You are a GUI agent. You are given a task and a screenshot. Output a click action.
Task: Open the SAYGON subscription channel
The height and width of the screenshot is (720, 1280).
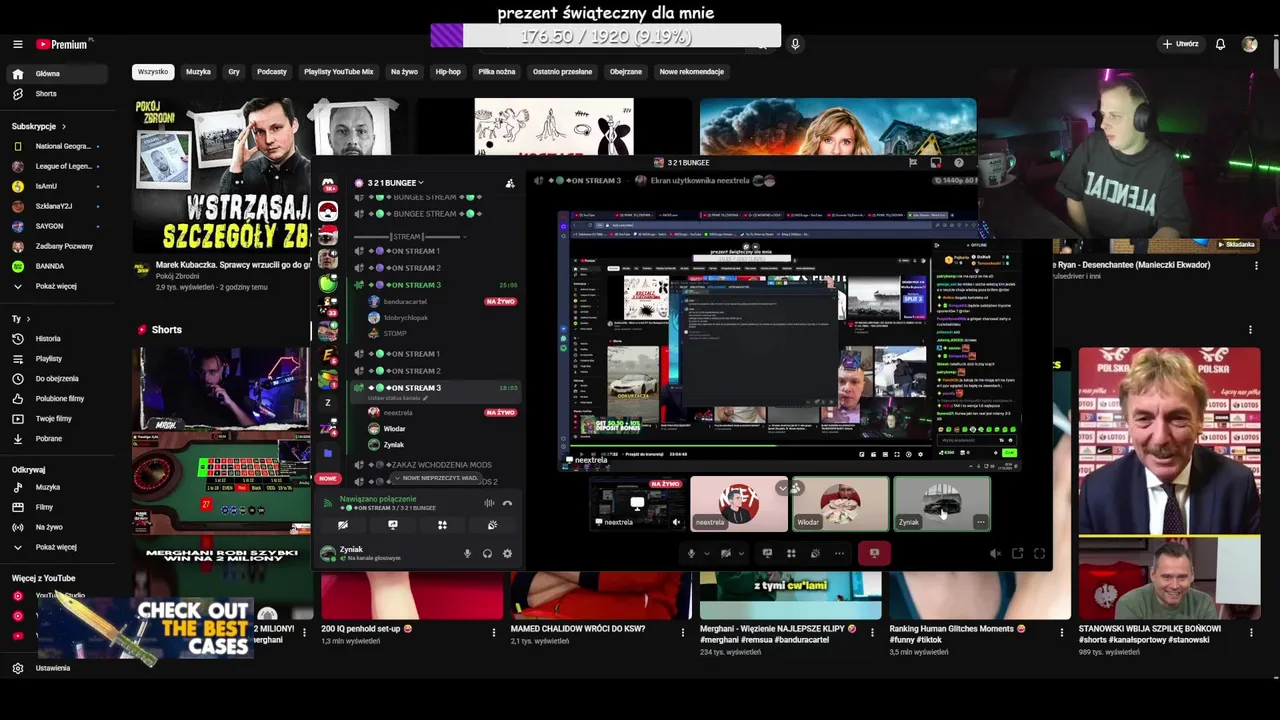click(48, 226)
